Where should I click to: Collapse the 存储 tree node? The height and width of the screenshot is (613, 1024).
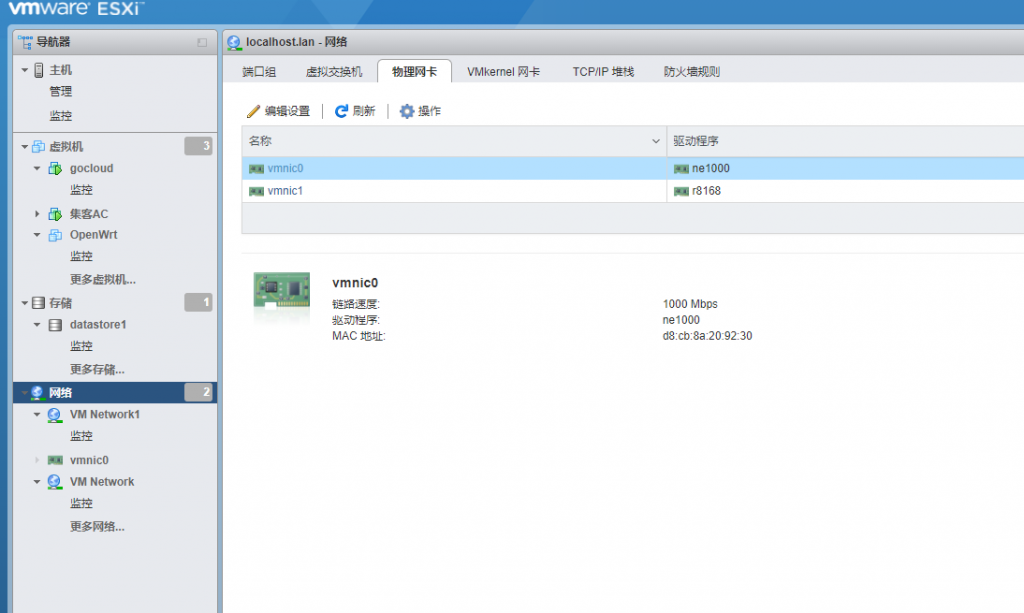tap(24, 303)
